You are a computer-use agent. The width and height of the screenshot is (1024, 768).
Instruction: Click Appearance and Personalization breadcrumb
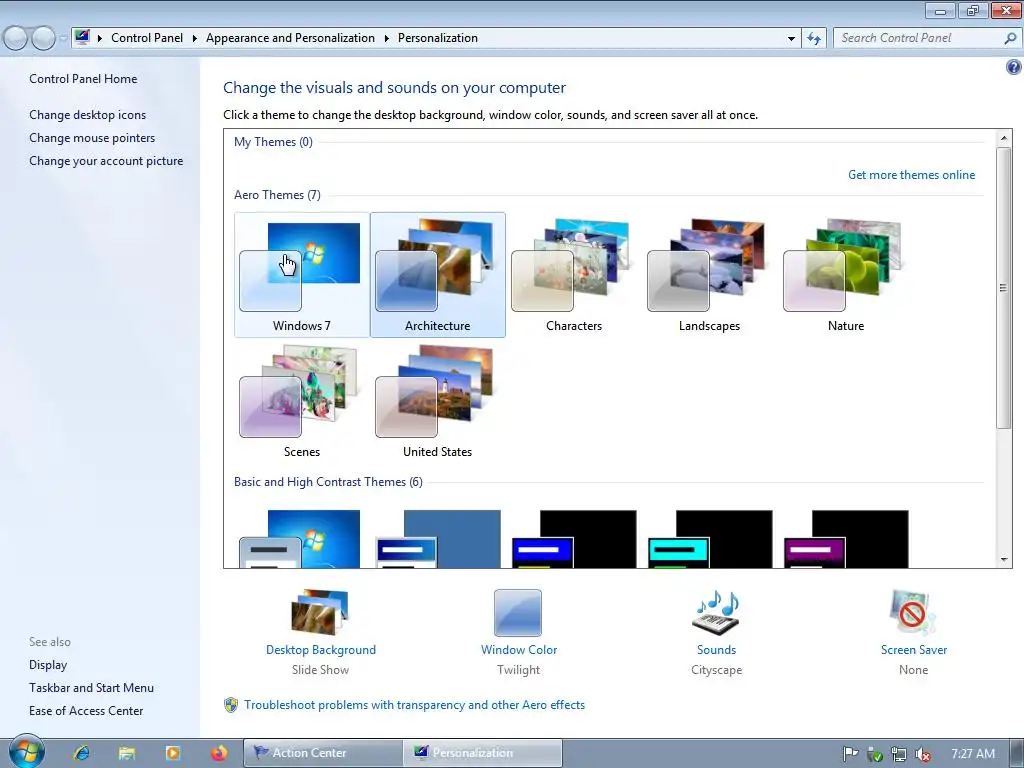click(x=290, y=38)
